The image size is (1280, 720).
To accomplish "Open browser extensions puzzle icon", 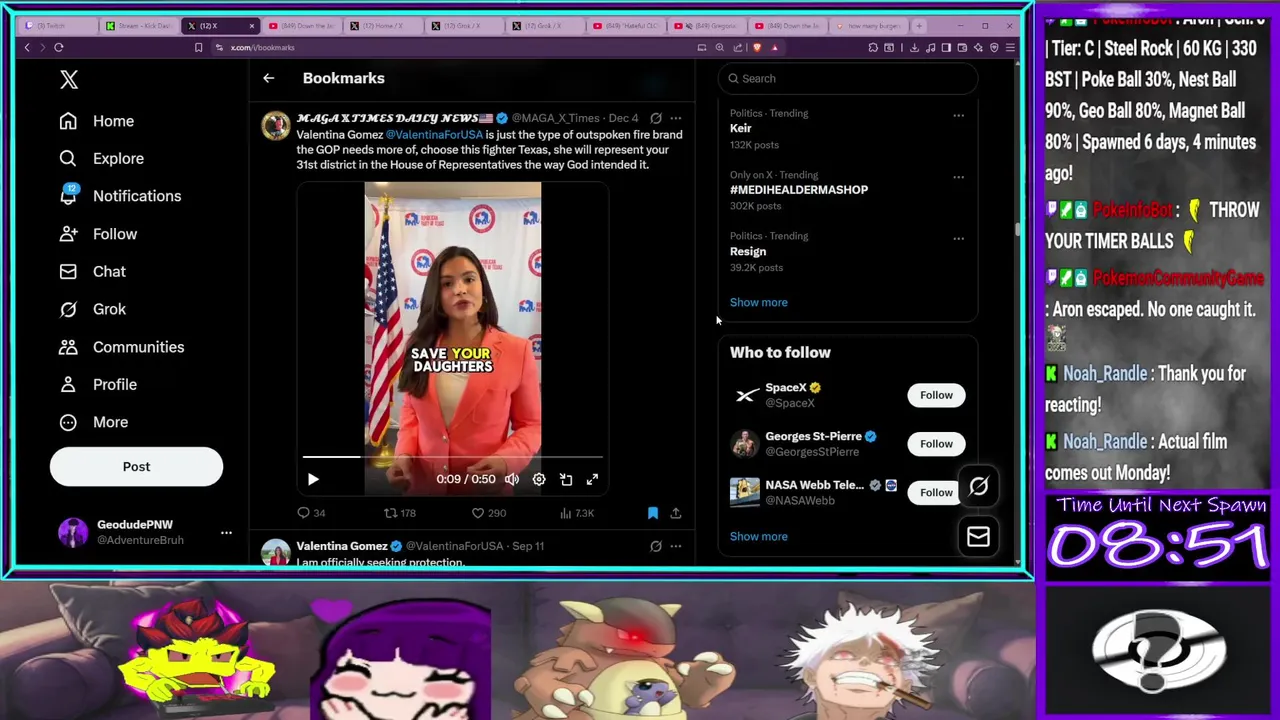I will click(873, 47).
